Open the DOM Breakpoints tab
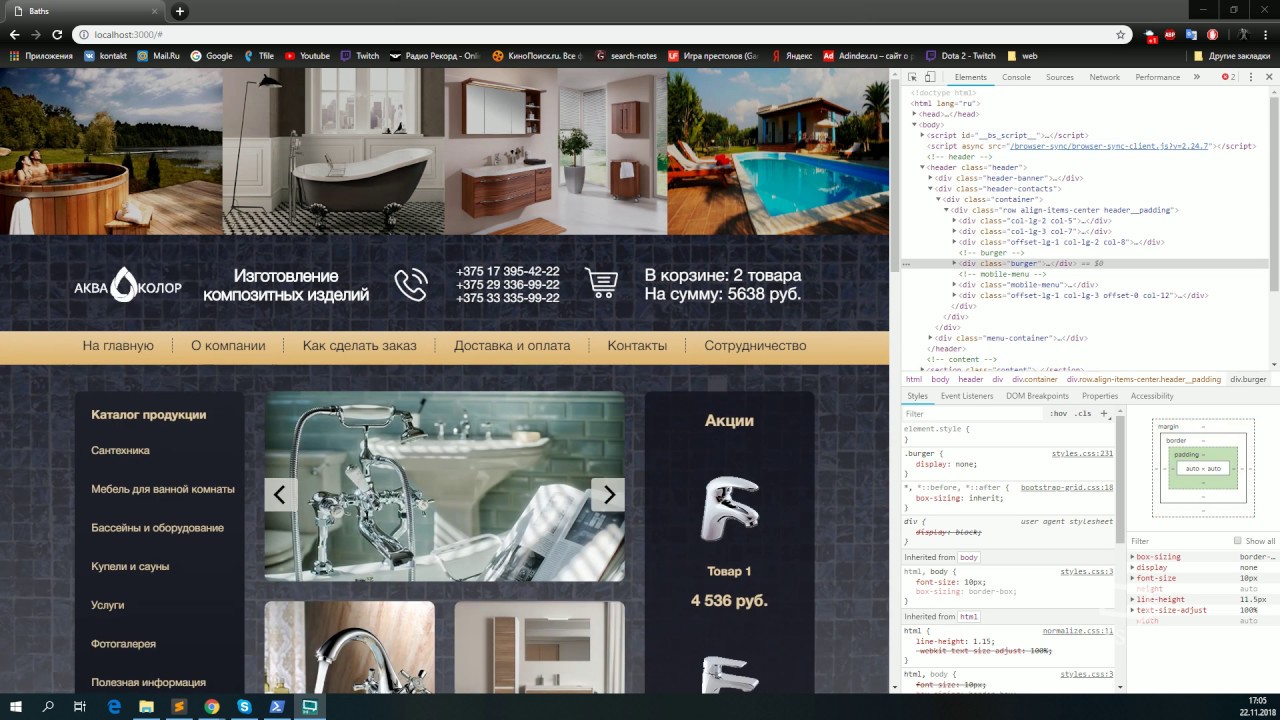Viewport: 1280px width, 720px height. 1037,396
